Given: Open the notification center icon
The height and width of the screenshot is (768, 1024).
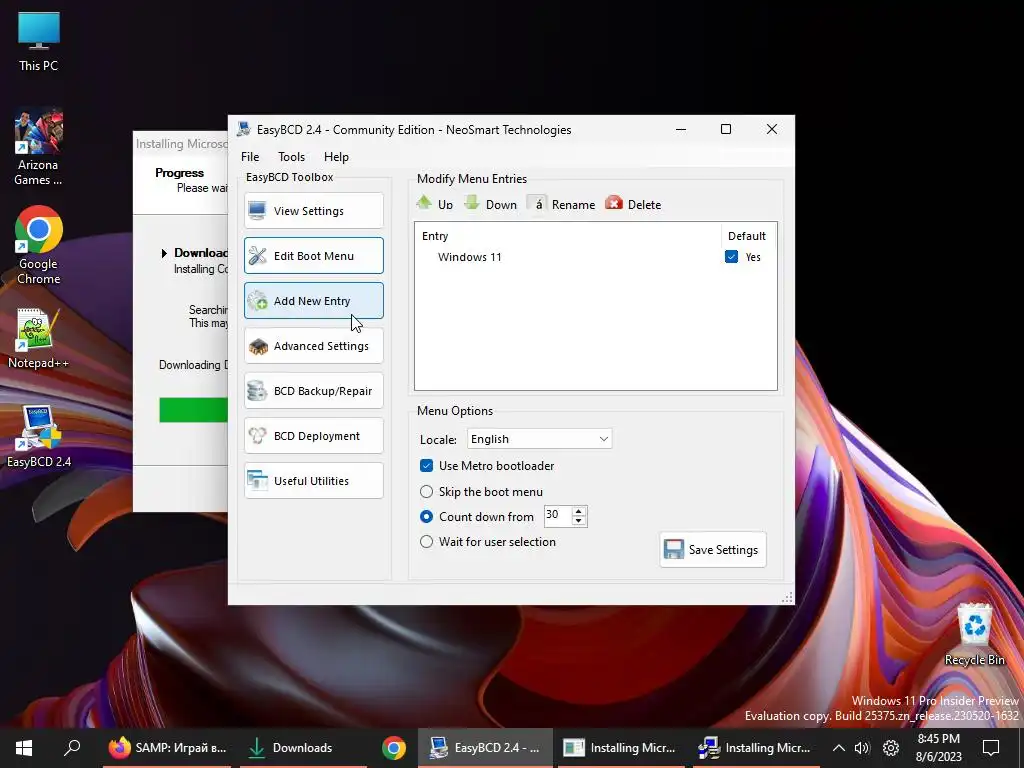Looking at the screenshot, I should click(991, 748).
